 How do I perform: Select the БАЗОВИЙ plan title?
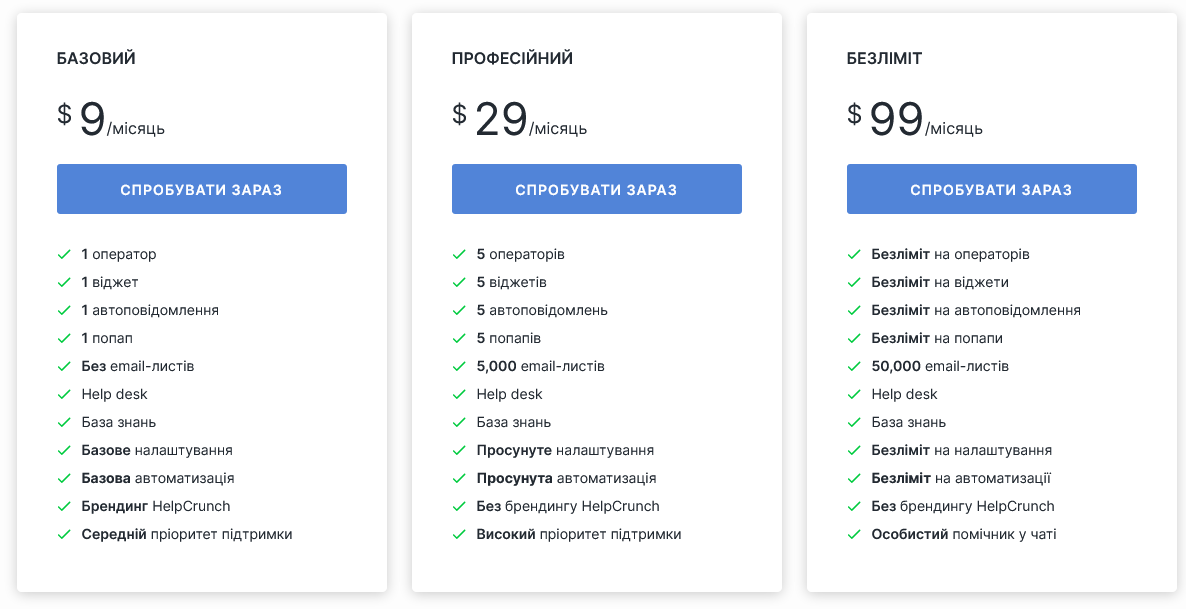(x=96, y=58)
